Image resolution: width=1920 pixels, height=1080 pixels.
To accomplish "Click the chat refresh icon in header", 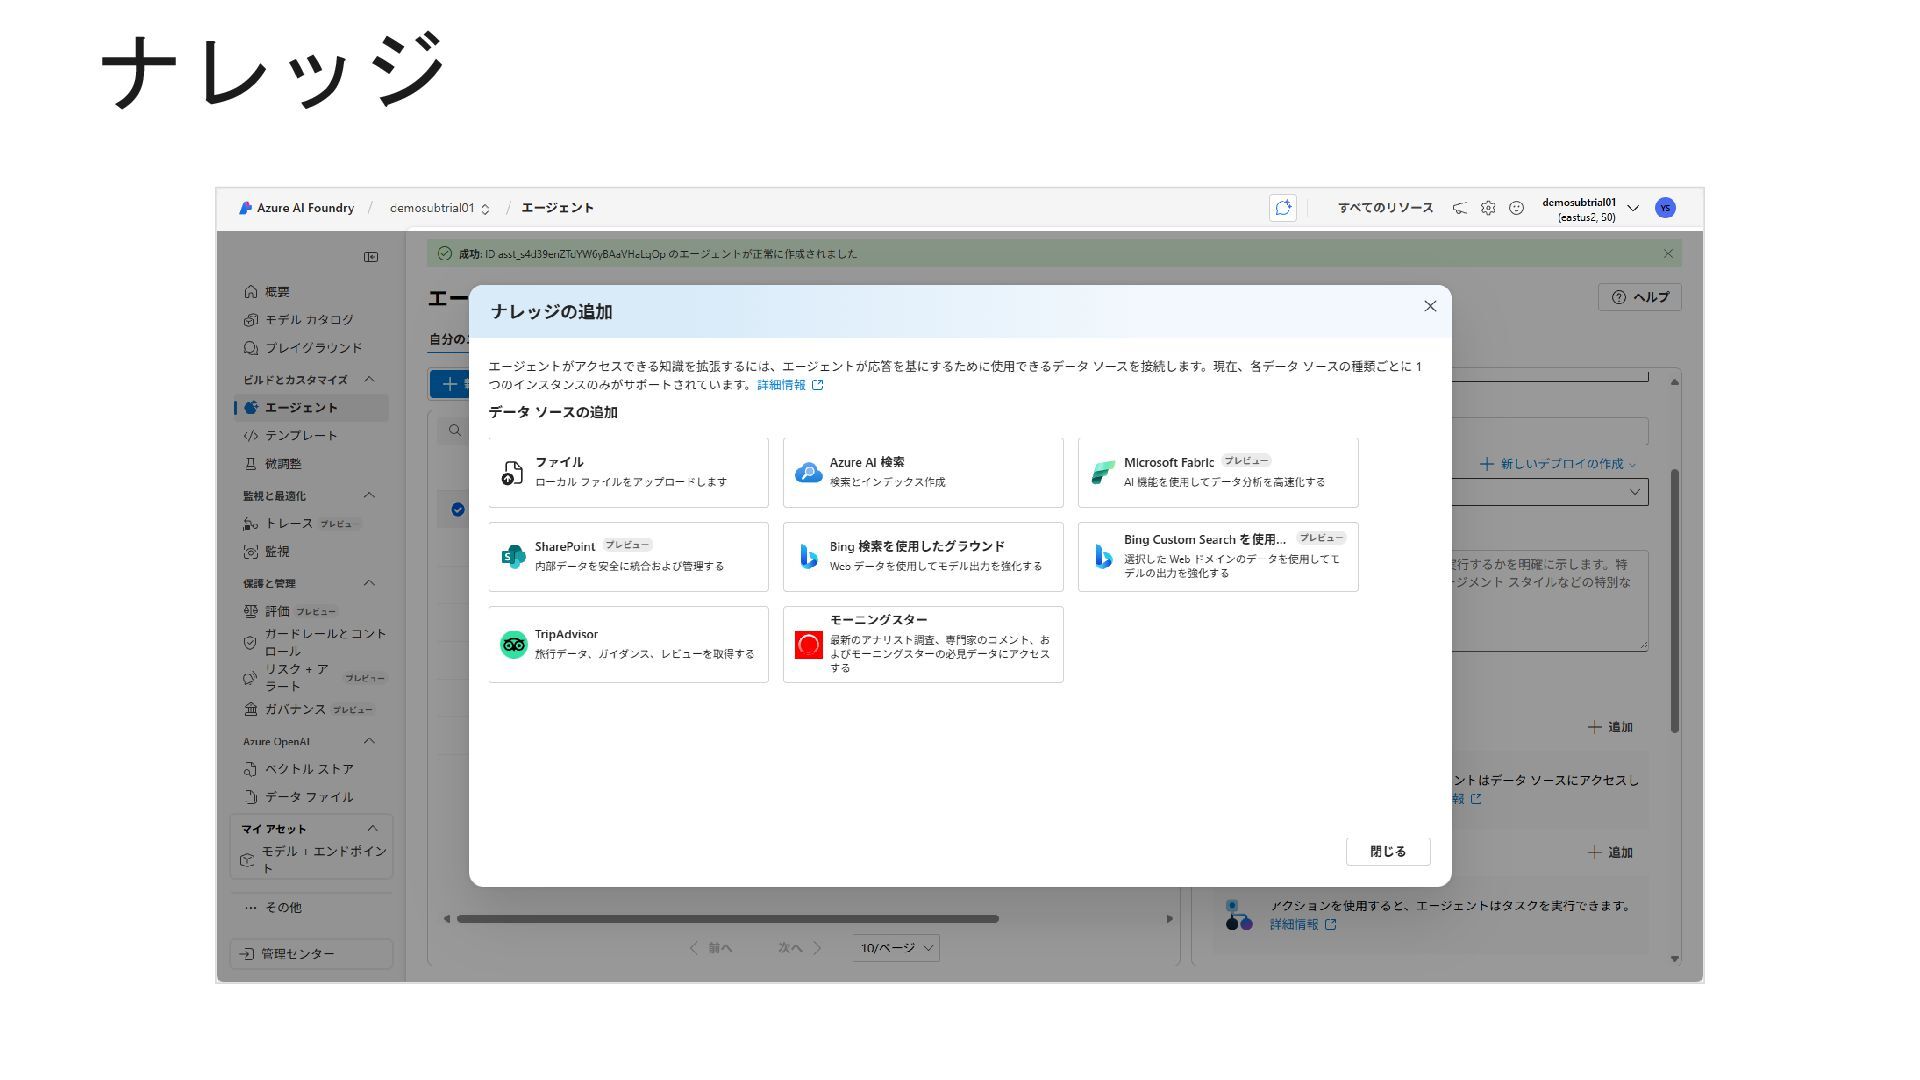I will coord(1283,208).
